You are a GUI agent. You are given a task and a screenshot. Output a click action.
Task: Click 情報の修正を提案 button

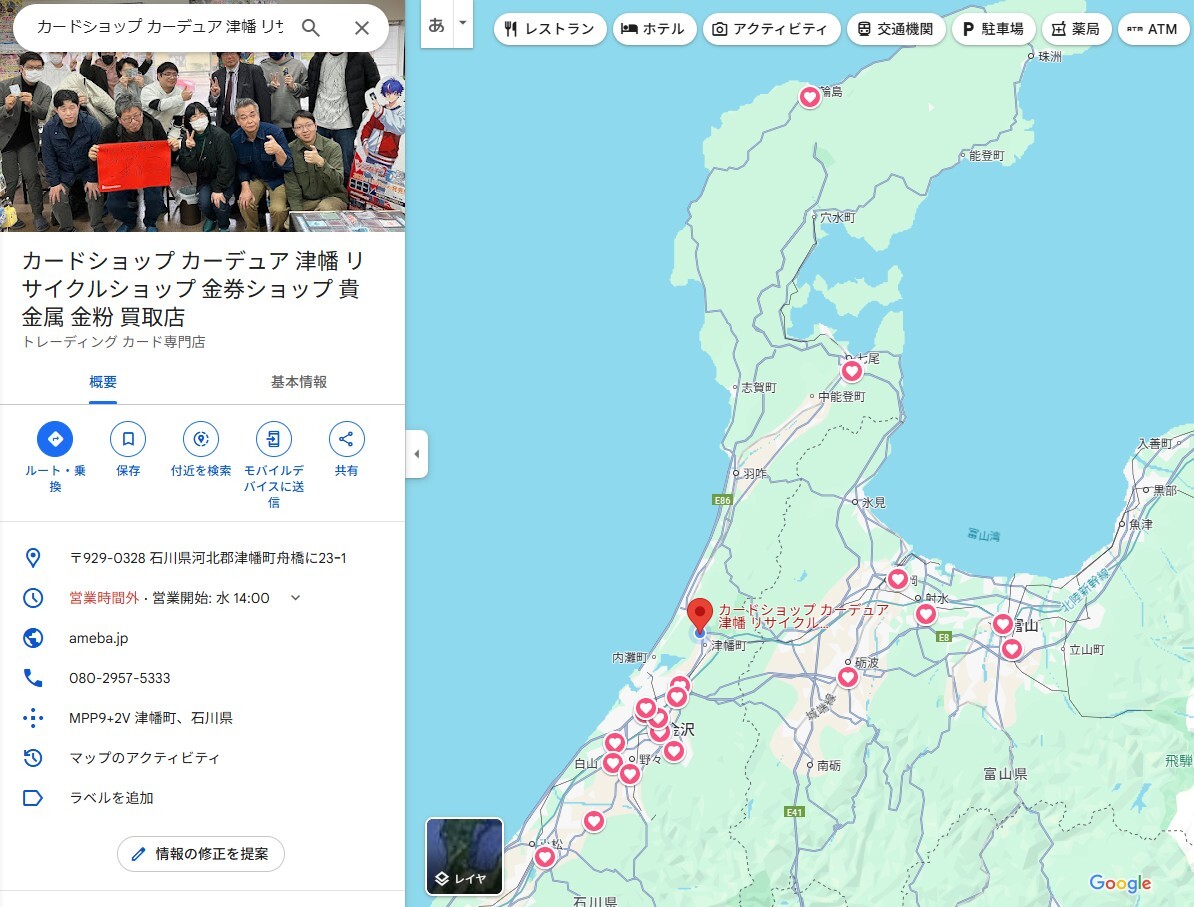[201, 854]
